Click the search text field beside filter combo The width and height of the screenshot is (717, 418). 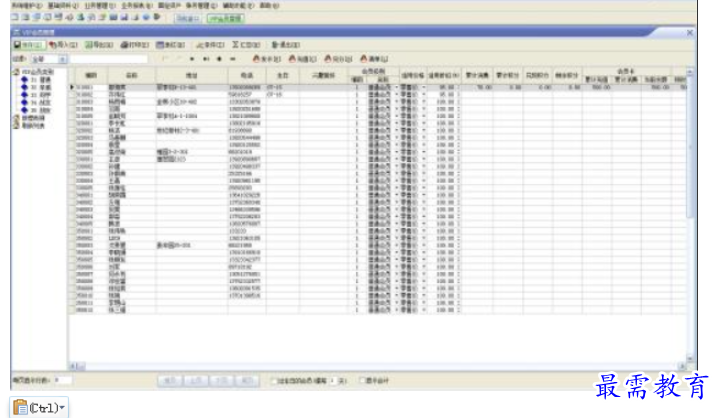[x=108, y=59]
